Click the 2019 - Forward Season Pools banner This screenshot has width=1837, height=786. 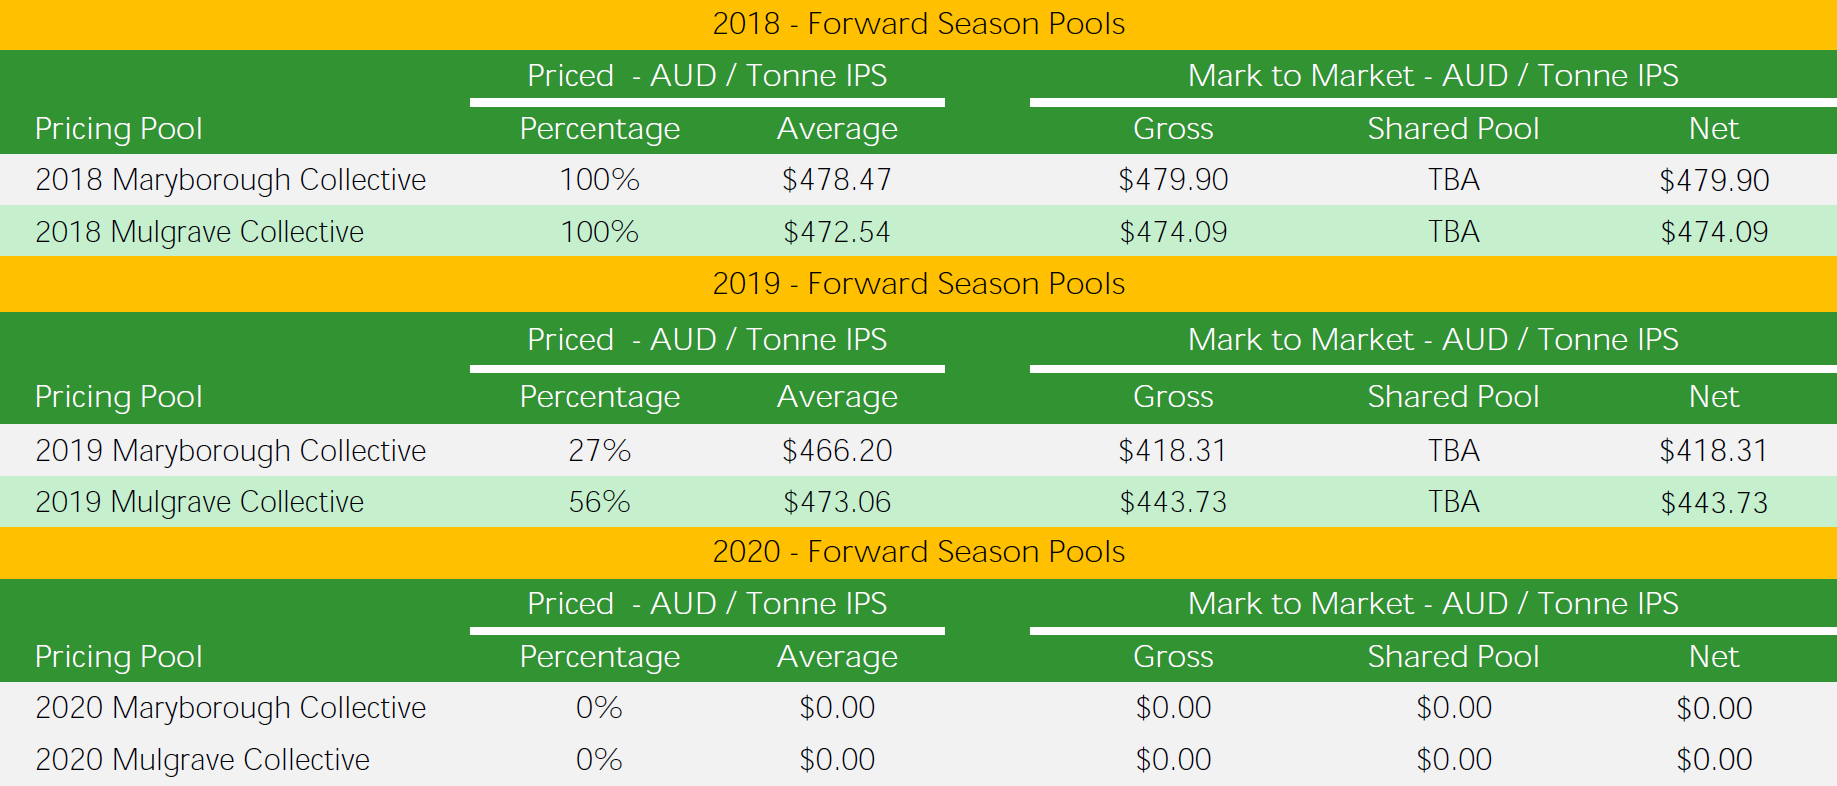point(918,284)
